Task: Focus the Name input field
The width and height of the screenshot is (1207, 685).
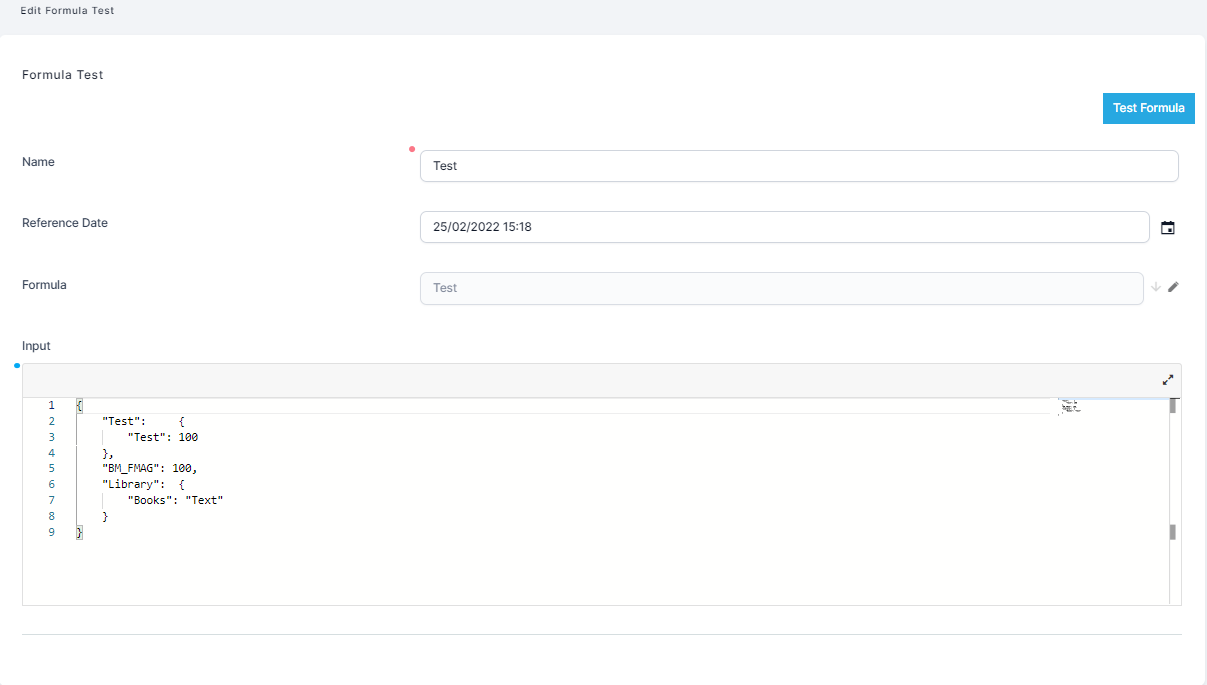Action: 798,166
